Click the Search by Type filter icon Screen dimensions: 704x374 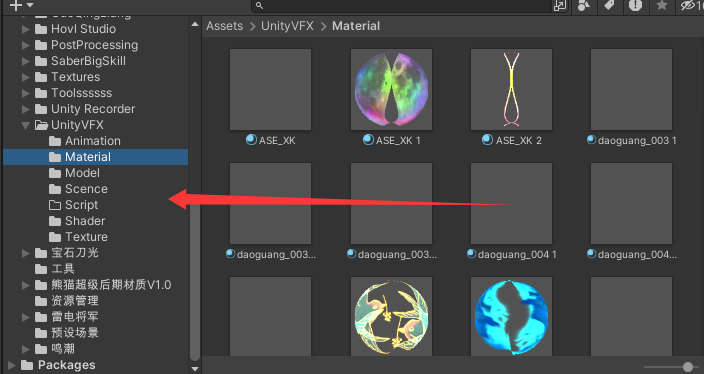tap(584, 6)
